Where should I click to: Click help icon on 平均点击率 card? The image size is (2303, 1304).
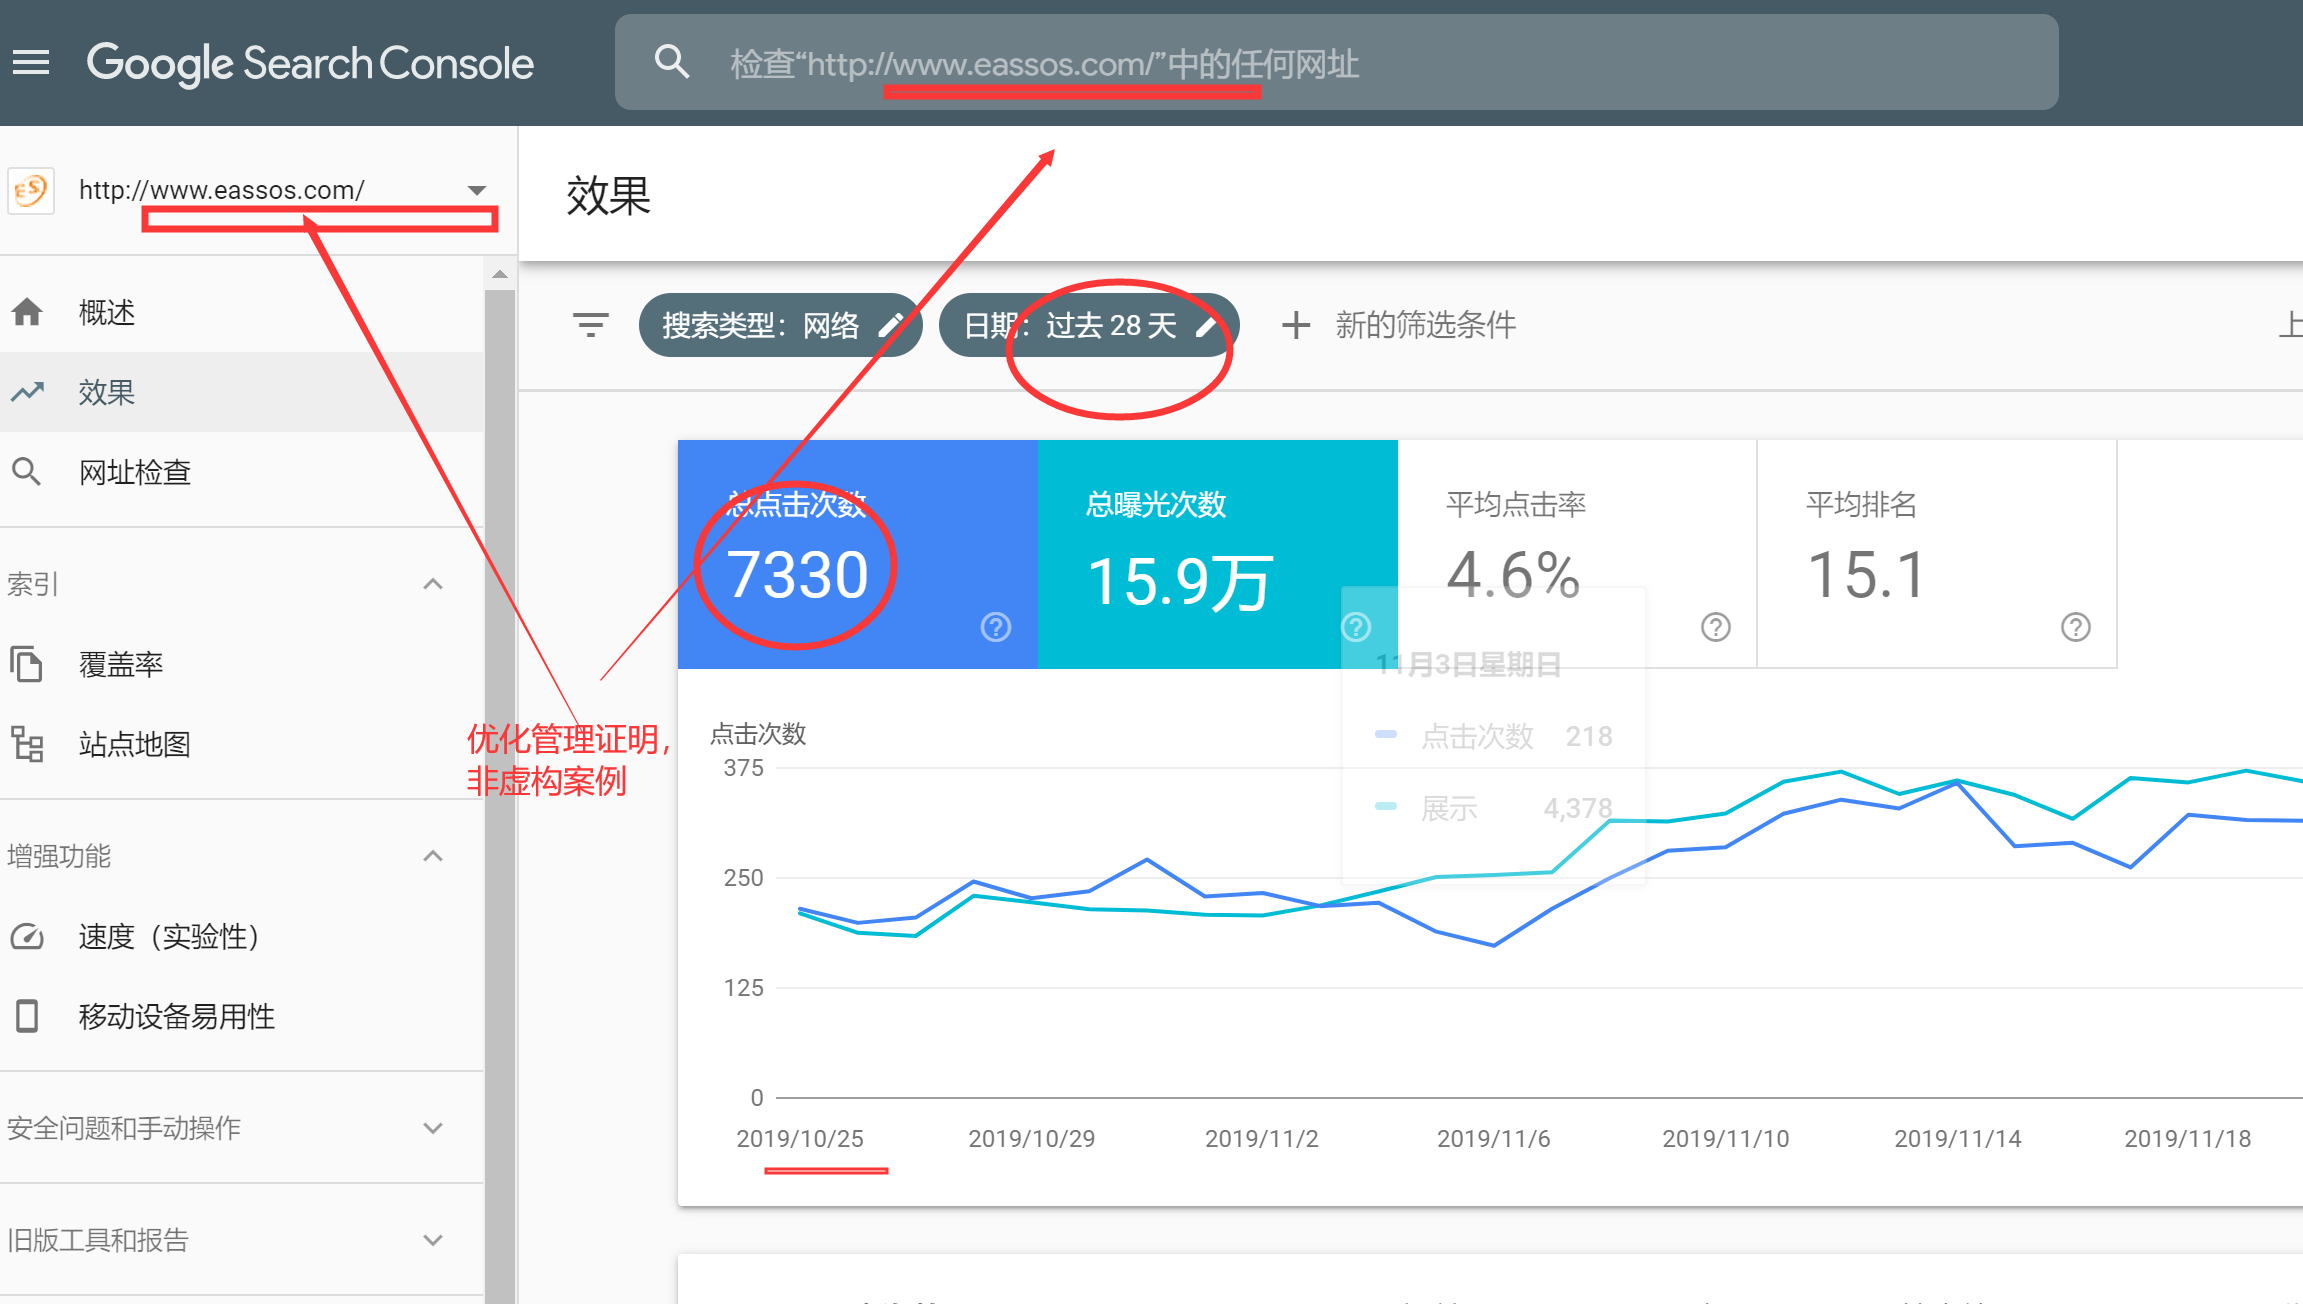click(x=1716, y=627)
